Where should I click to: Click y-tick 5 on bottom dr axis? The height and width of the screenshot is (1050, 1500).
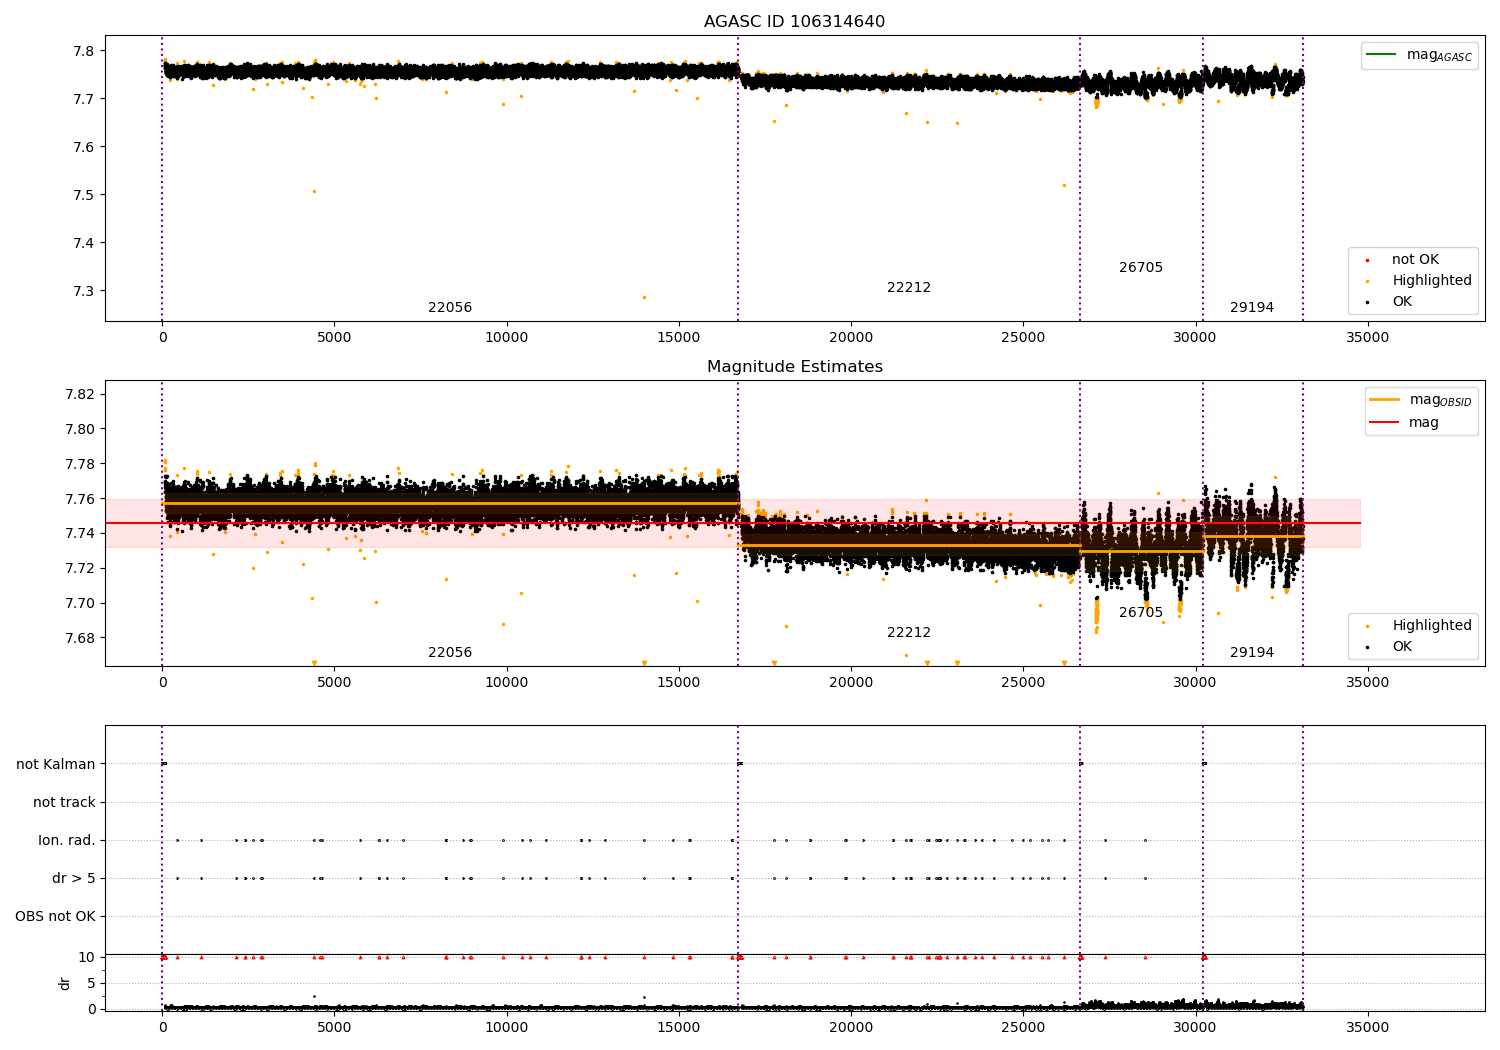click(x=91, y=983)
